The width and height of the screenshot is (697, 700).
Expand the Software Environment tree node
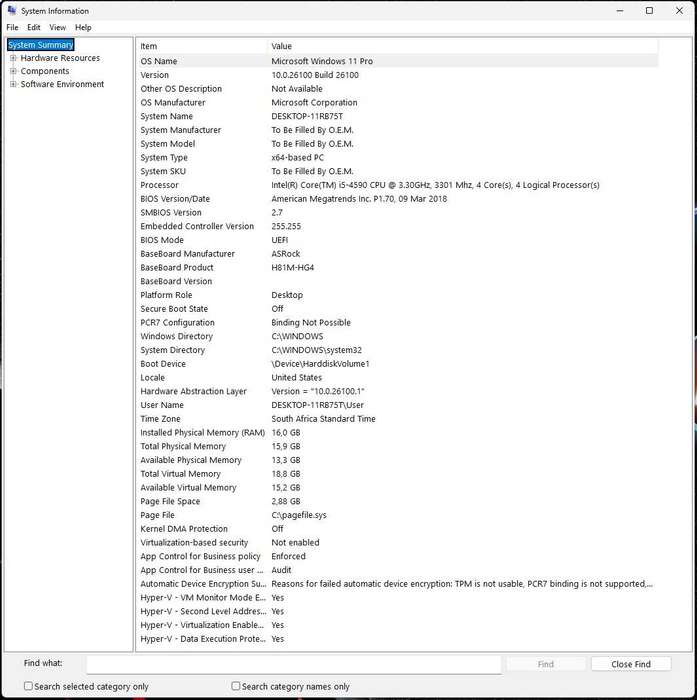pyautogui.click(x=13, y=84)
